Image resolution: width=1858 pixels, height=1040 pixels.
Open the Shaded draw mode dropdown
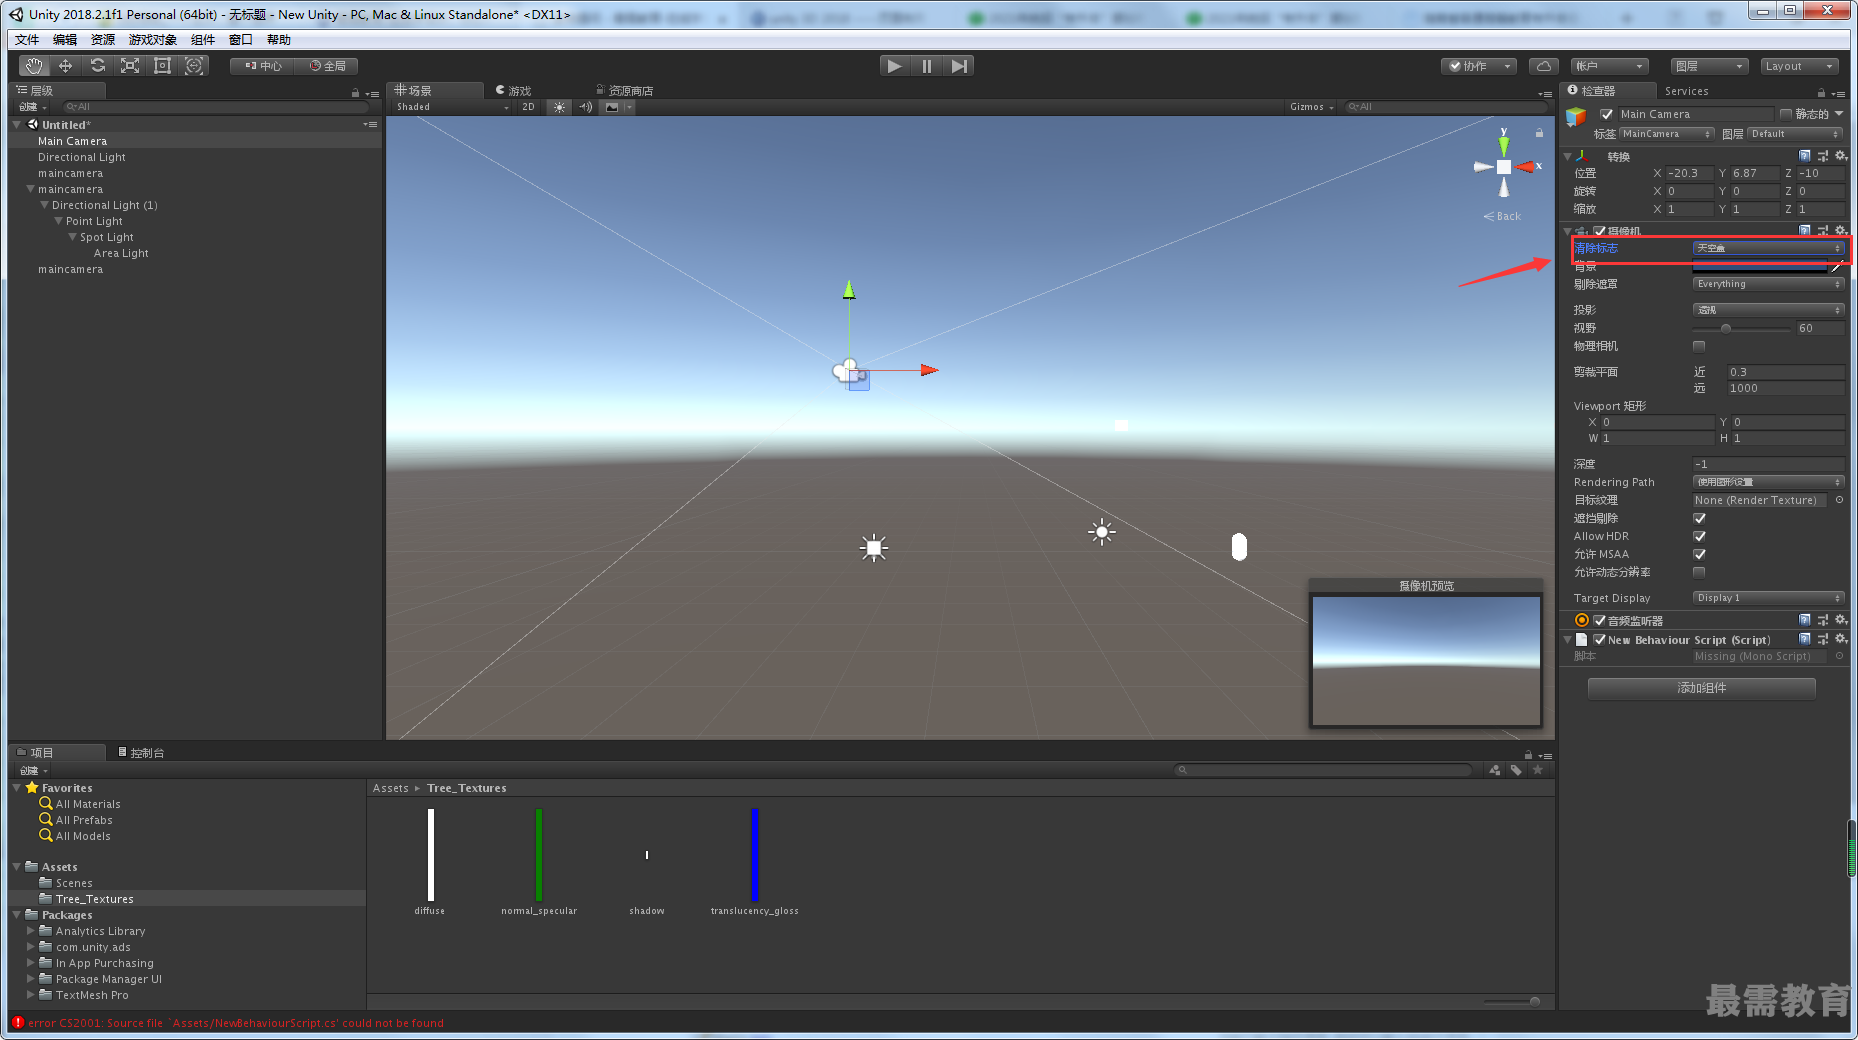tap(452, 107)
